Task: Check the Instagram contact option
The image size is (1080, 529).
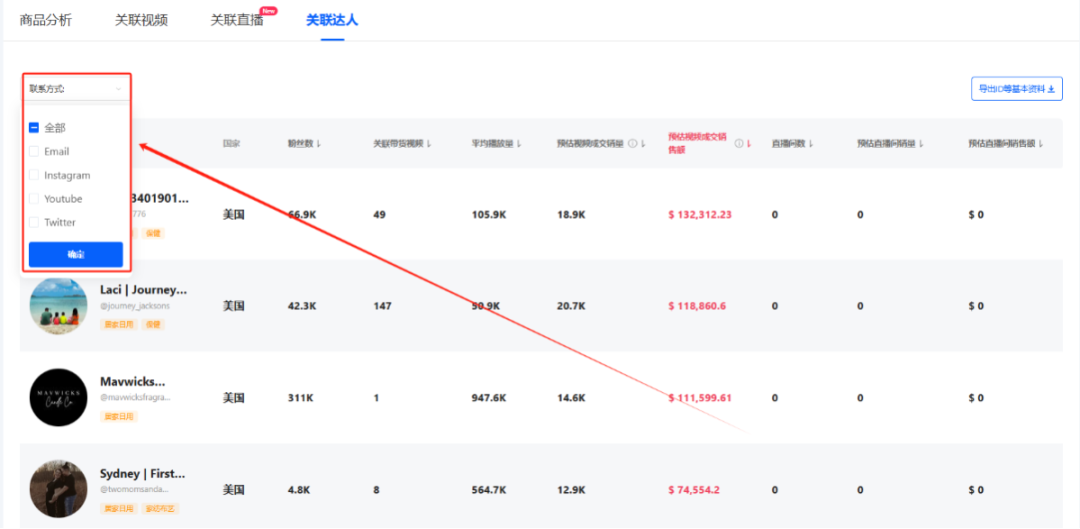Action: click(34, 175)
